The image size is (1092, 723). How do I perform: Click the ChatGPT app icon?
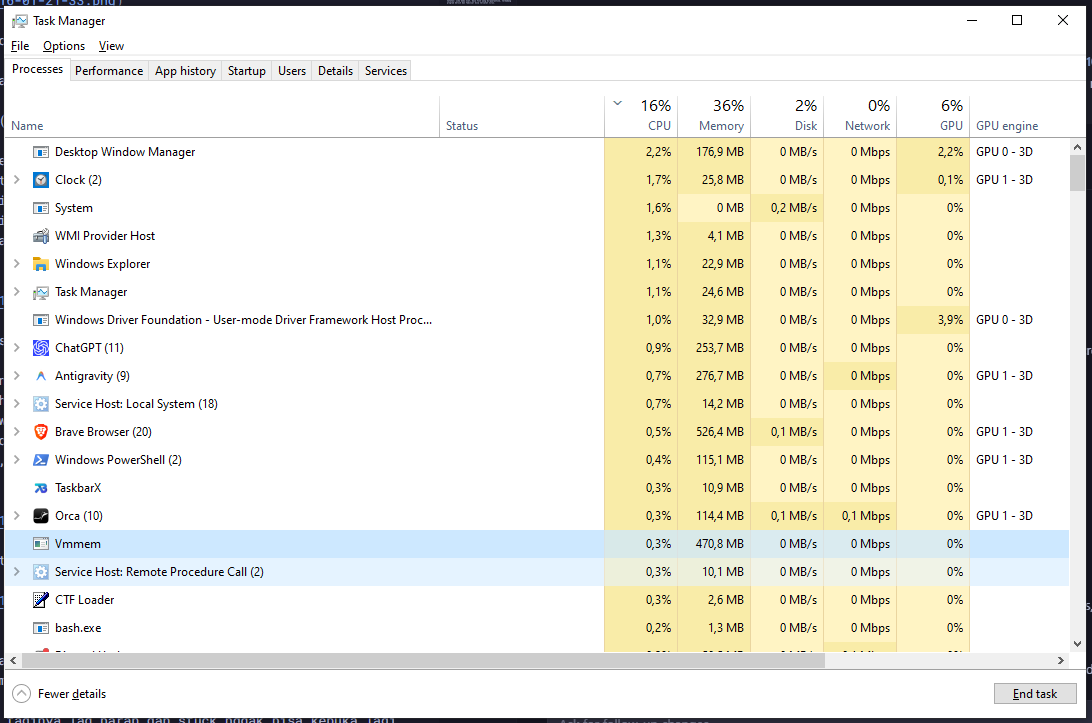(x=41, y=348)
